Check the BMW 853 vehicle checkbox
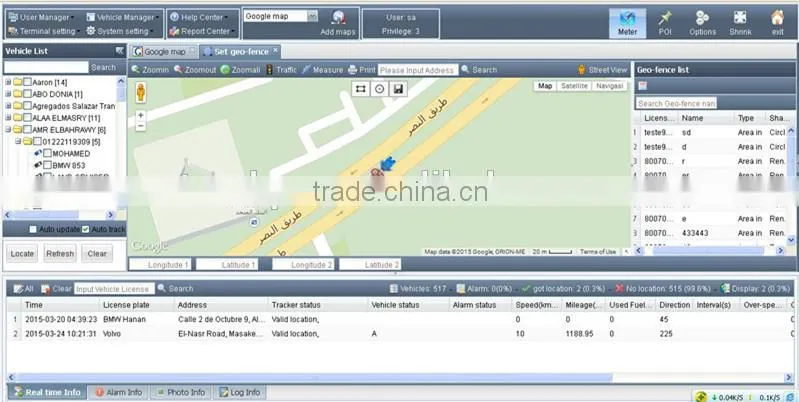Screen dimensions: 799x402 [x=47, y=165]
